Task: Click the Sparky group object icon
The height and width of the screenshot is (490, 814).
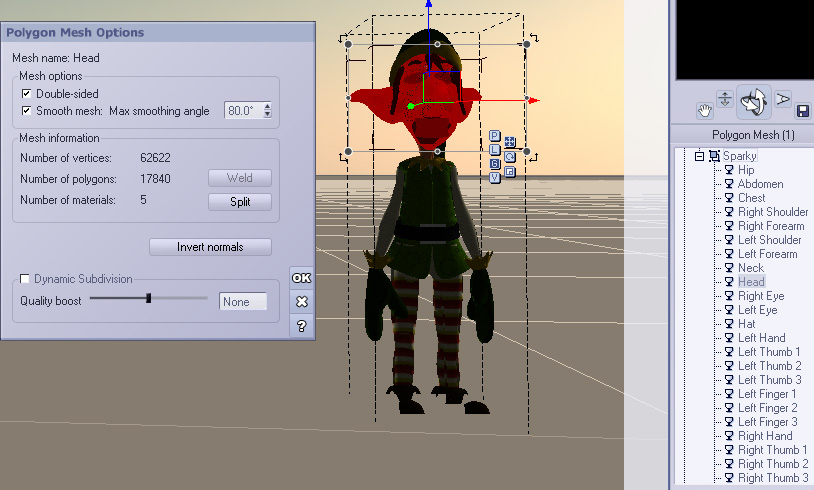Action: (714, 156)
